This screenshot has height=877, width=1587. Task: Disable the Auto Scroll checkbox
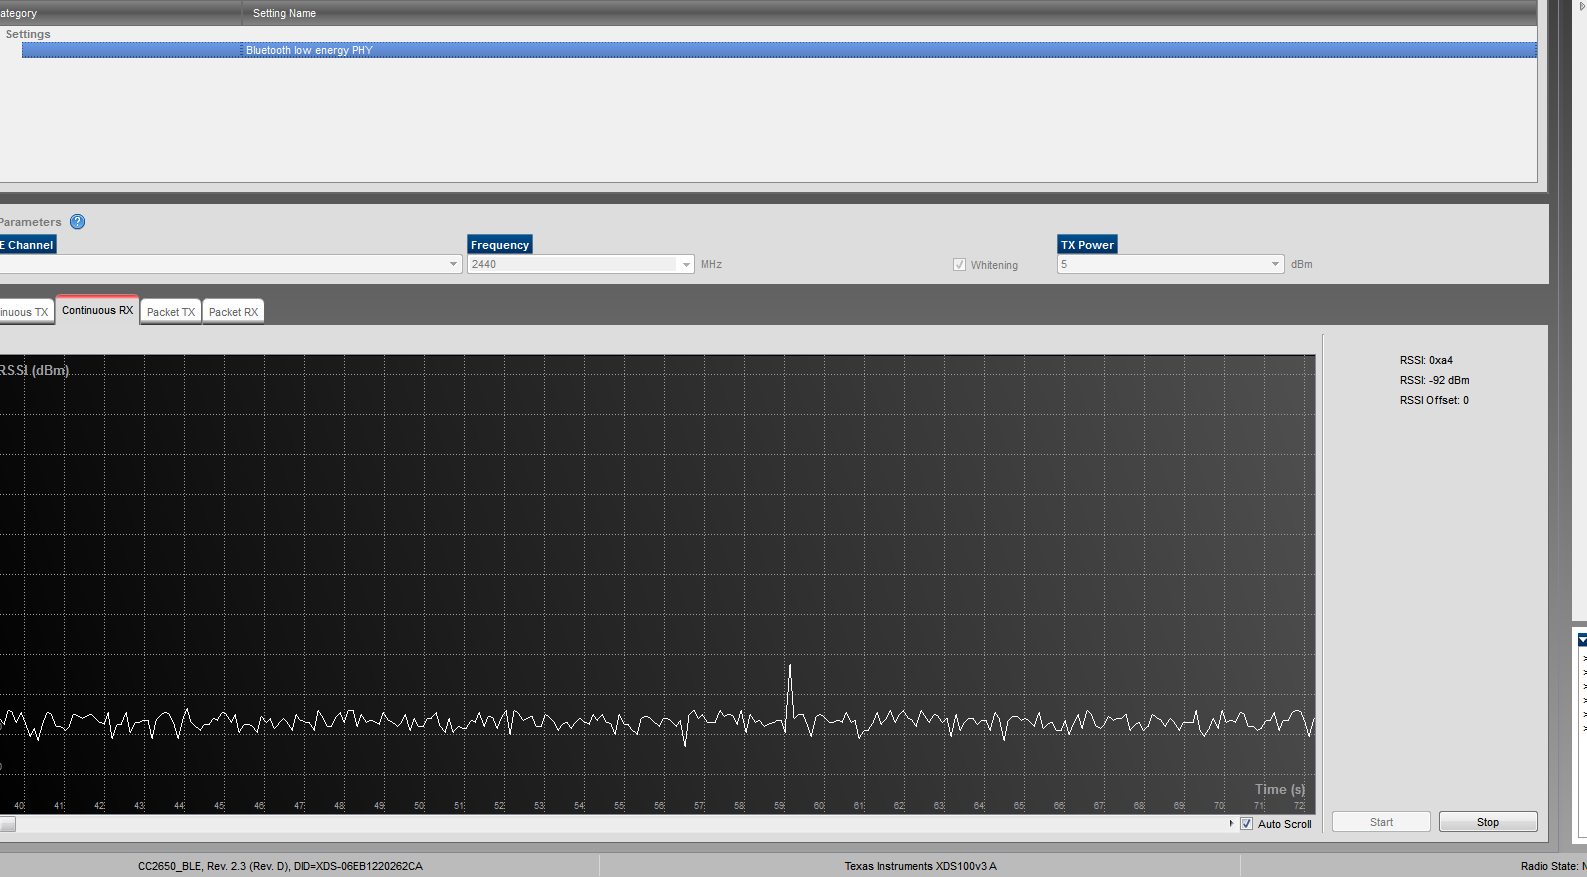pyautogui.click(x=1246, y=824)
